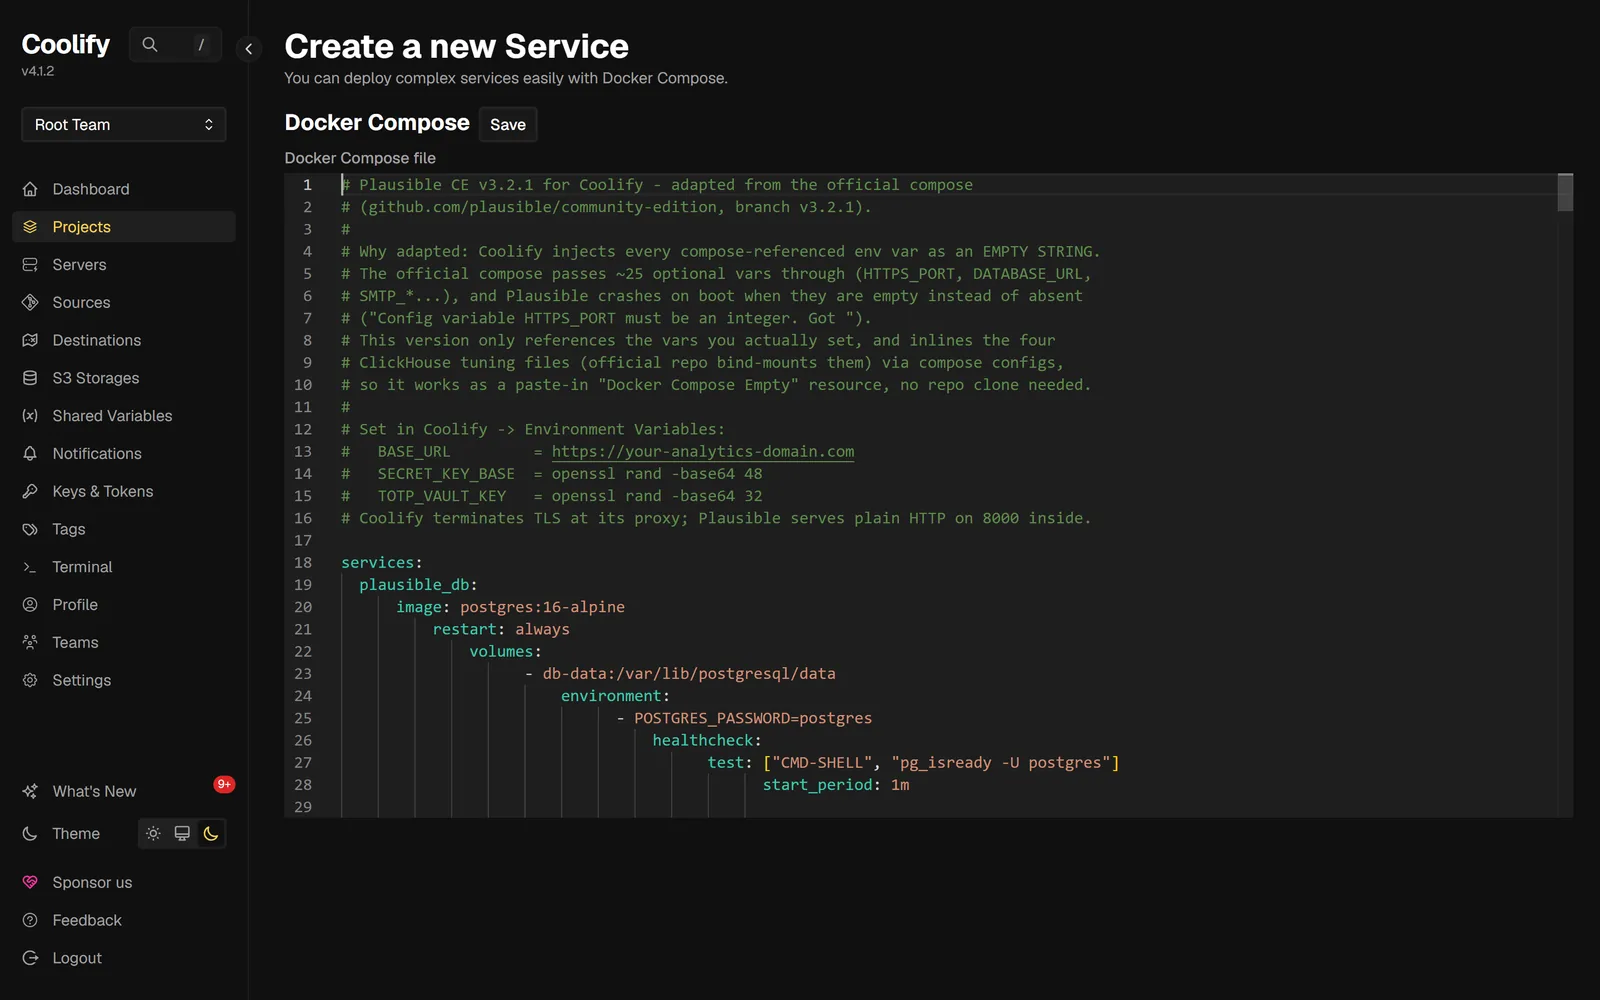Click the 'pg_isready -U postgres' test string
The height and width of the screenshot is (1000, 1600).
[1000, 763]
